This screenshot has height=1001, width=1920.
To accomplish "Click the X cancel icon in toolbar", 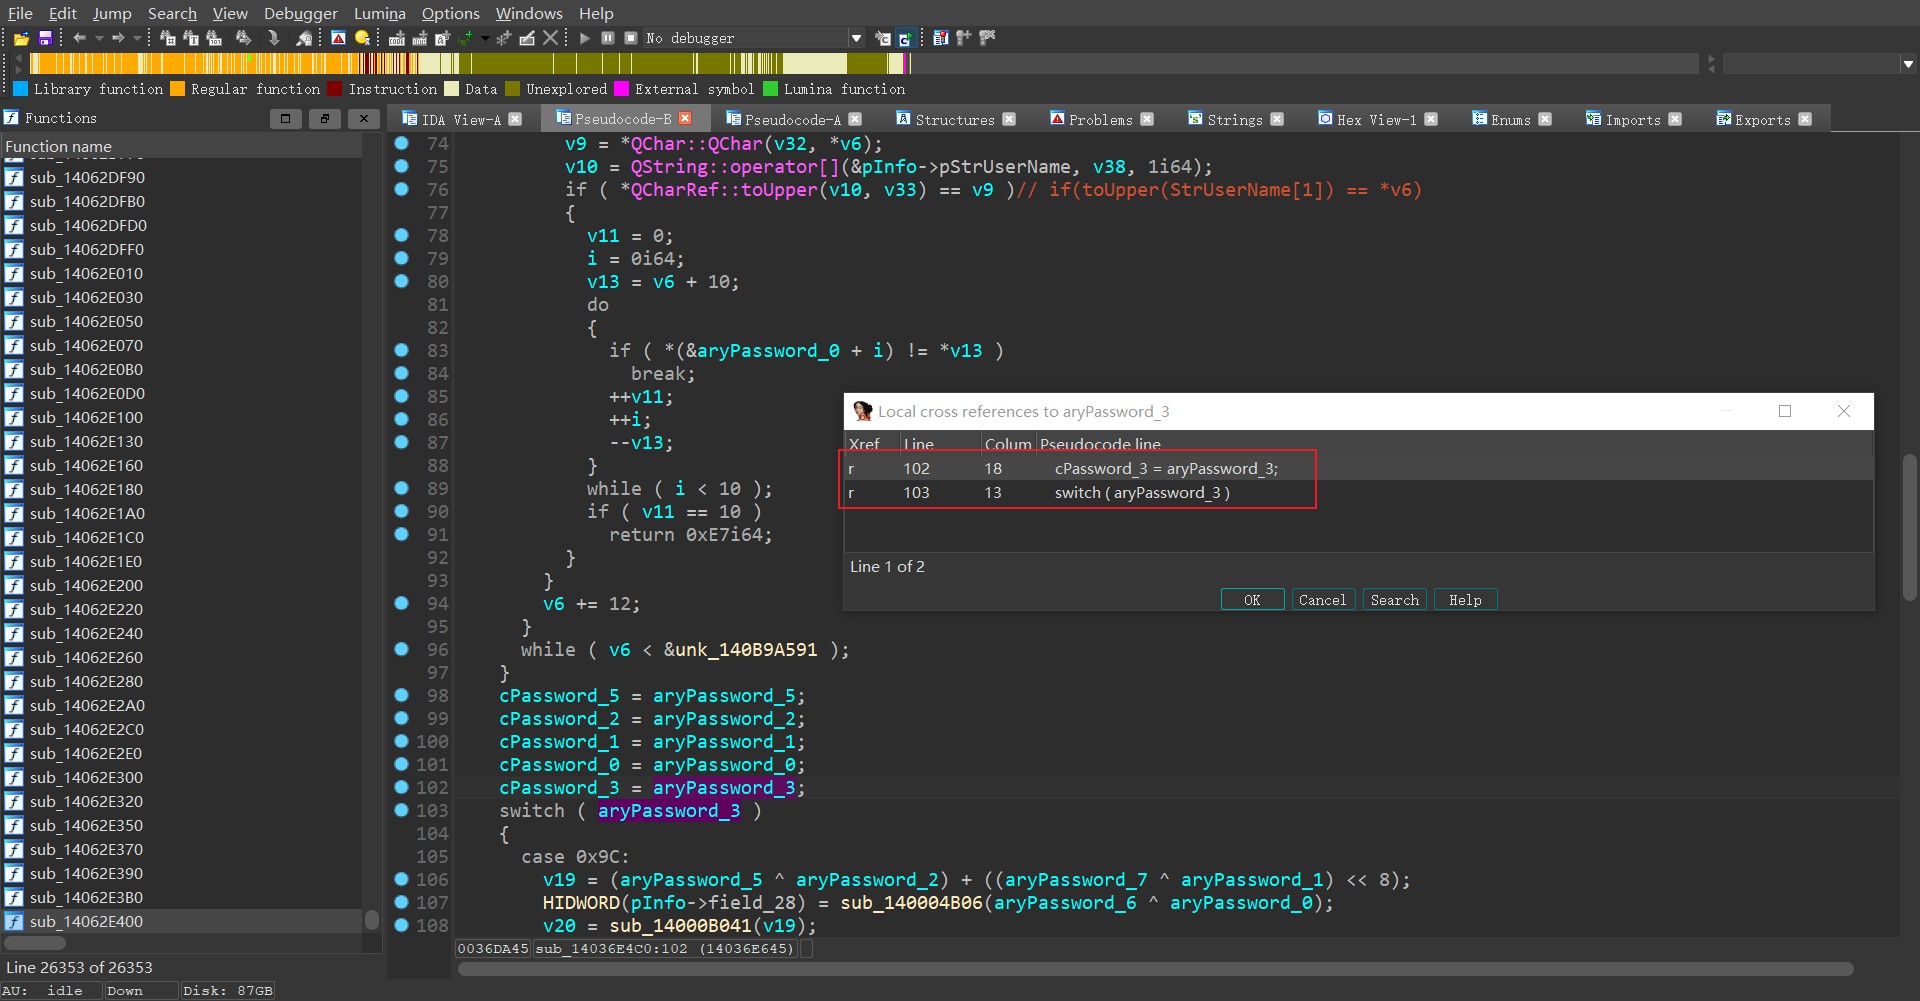I will point(550,38).
